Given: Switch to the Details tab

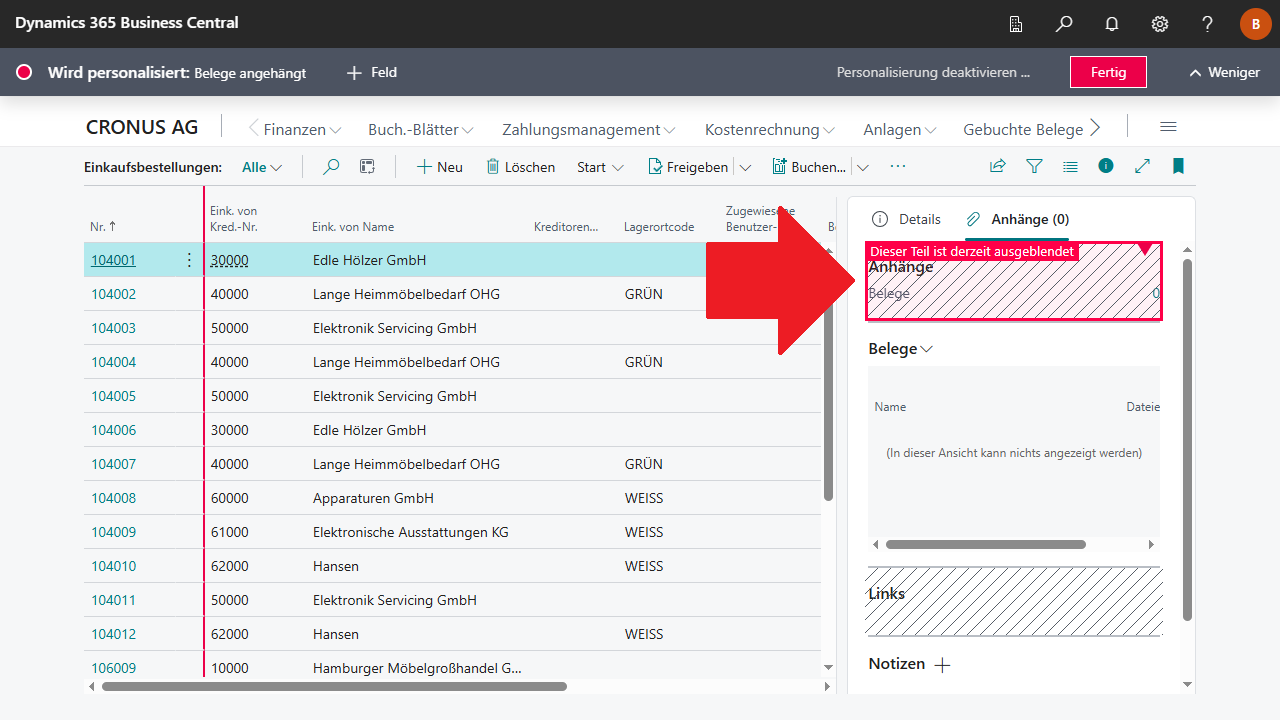Looking at the screenshot, I should 907,219.
